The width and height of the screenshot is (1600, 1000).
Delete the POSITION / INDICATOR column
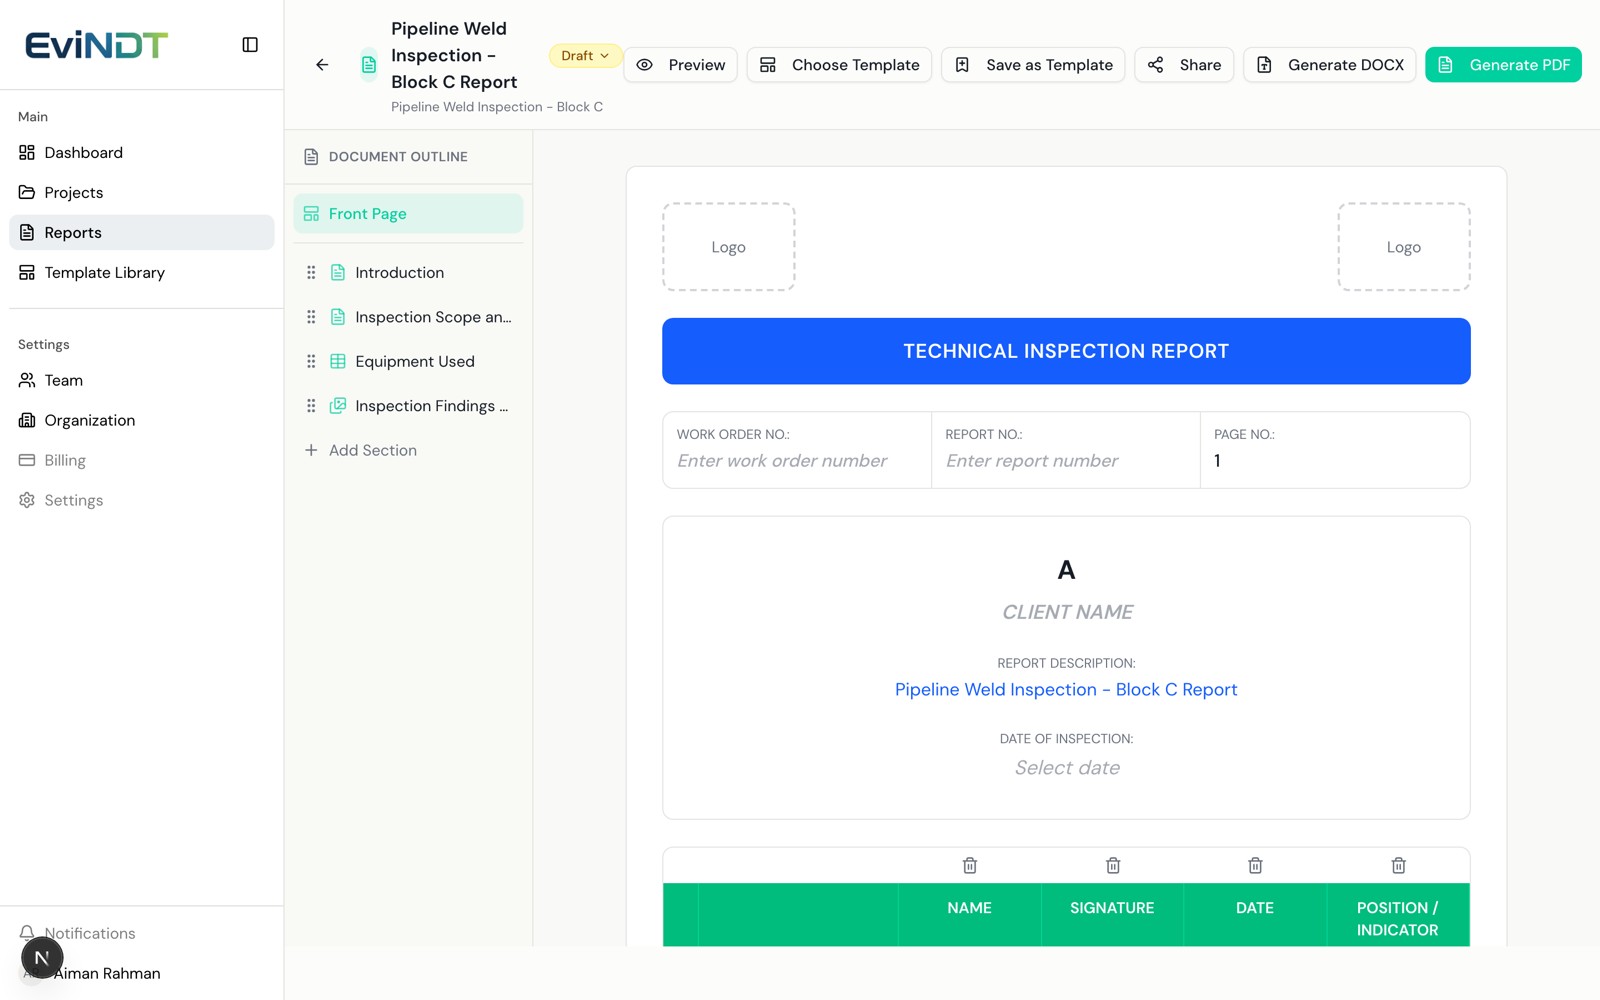tap(1399, 865)
